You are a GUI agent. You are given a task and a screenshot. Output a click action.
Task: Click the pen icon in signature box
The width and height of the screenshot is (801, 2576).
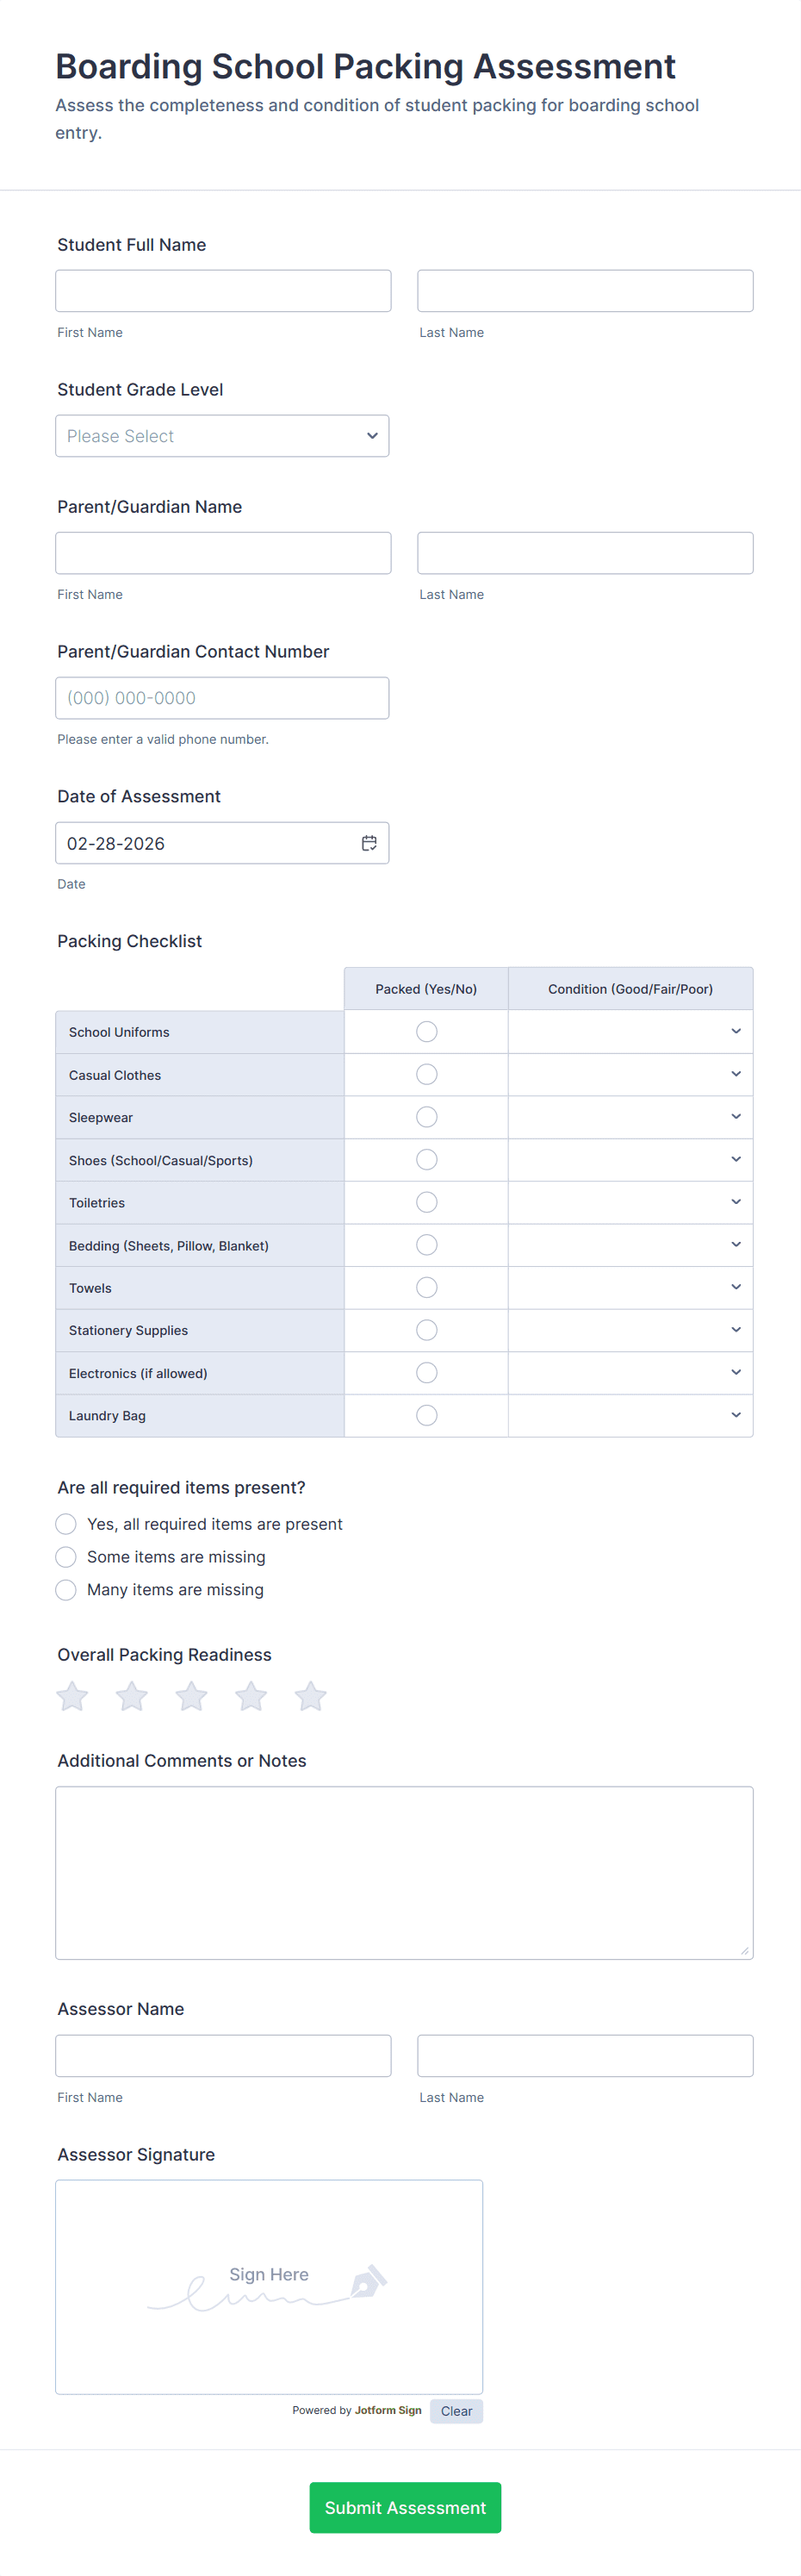point(368,2281)
